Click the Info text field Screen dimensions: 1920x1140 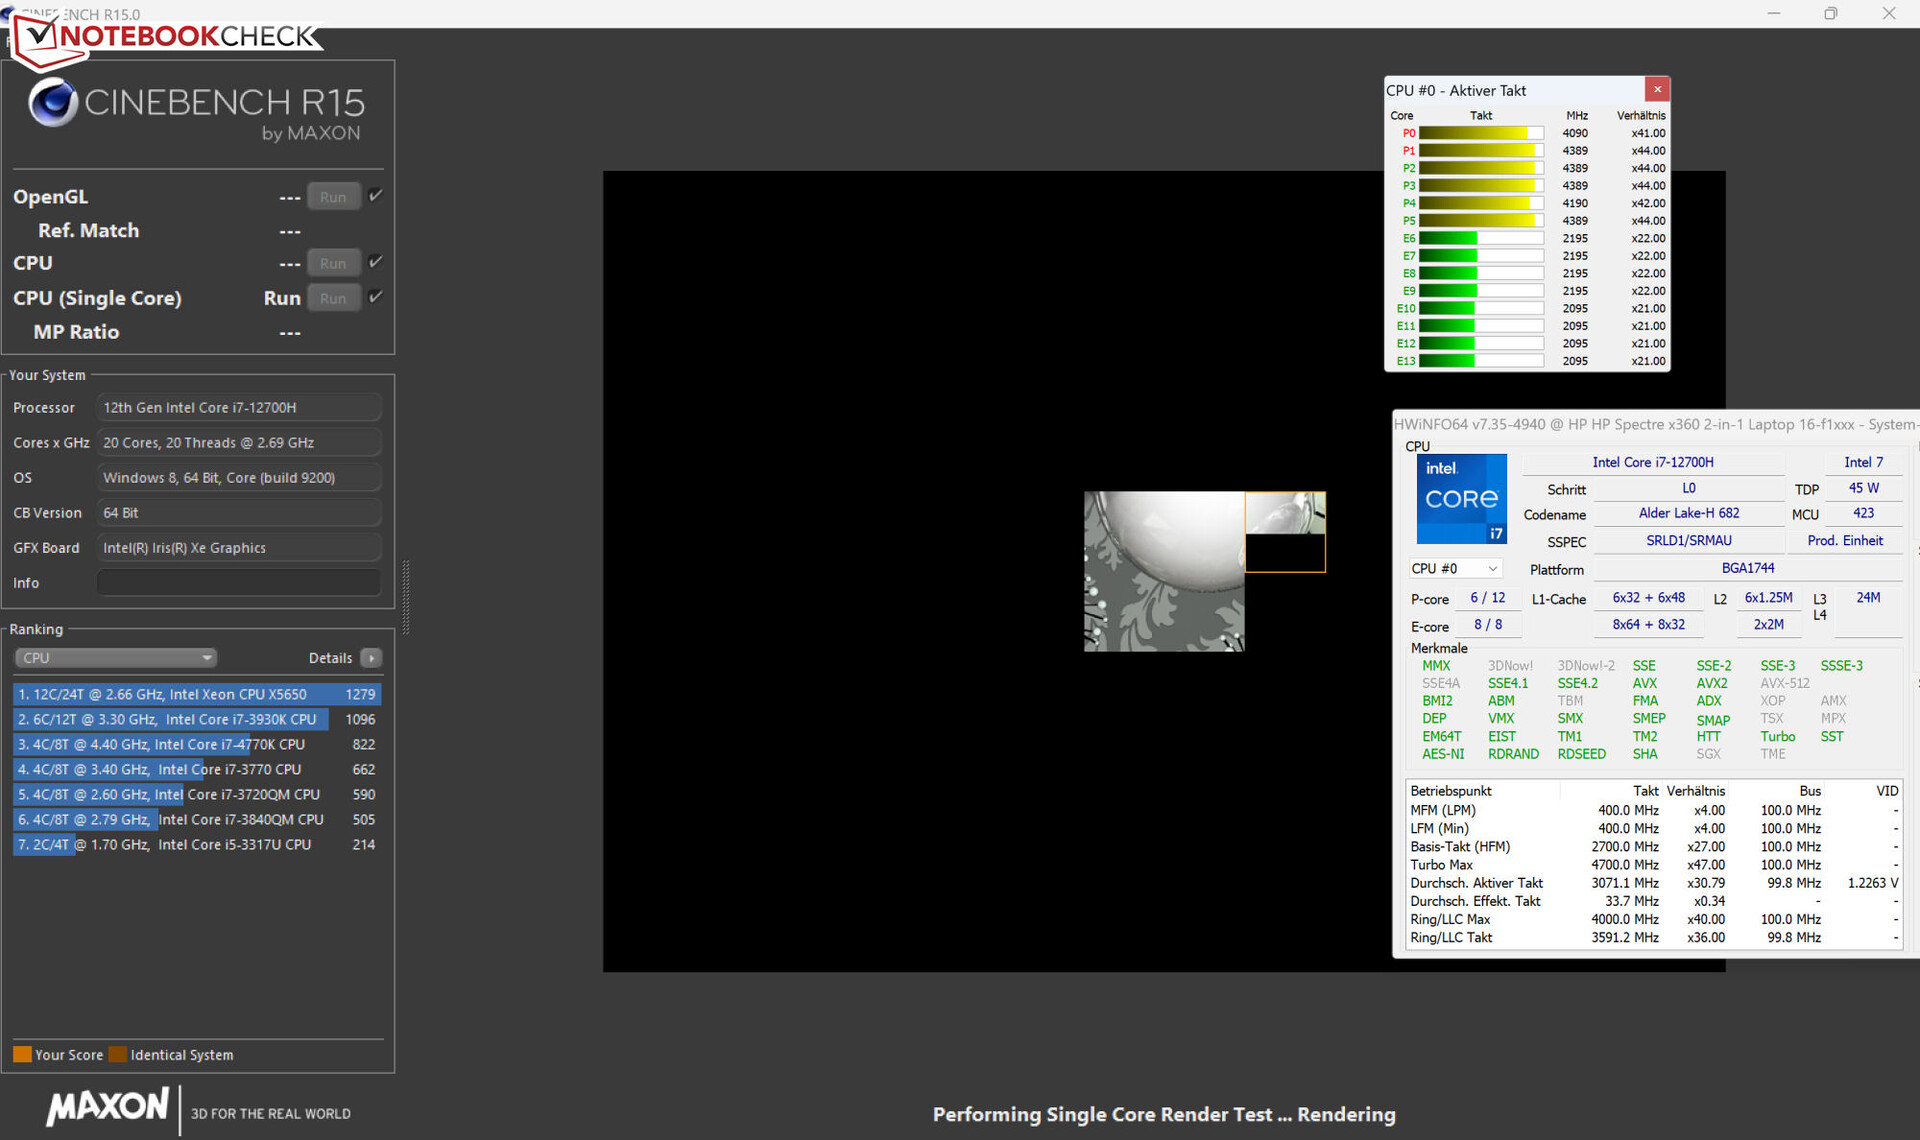239,583
